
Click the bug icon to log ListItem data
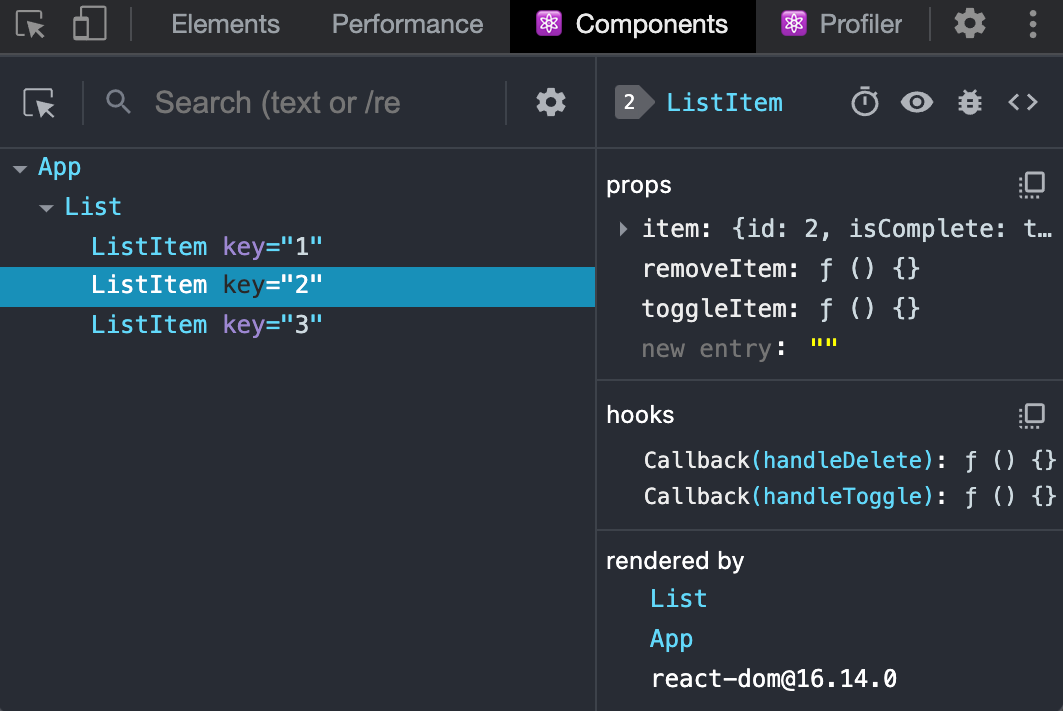coord(969,102)
